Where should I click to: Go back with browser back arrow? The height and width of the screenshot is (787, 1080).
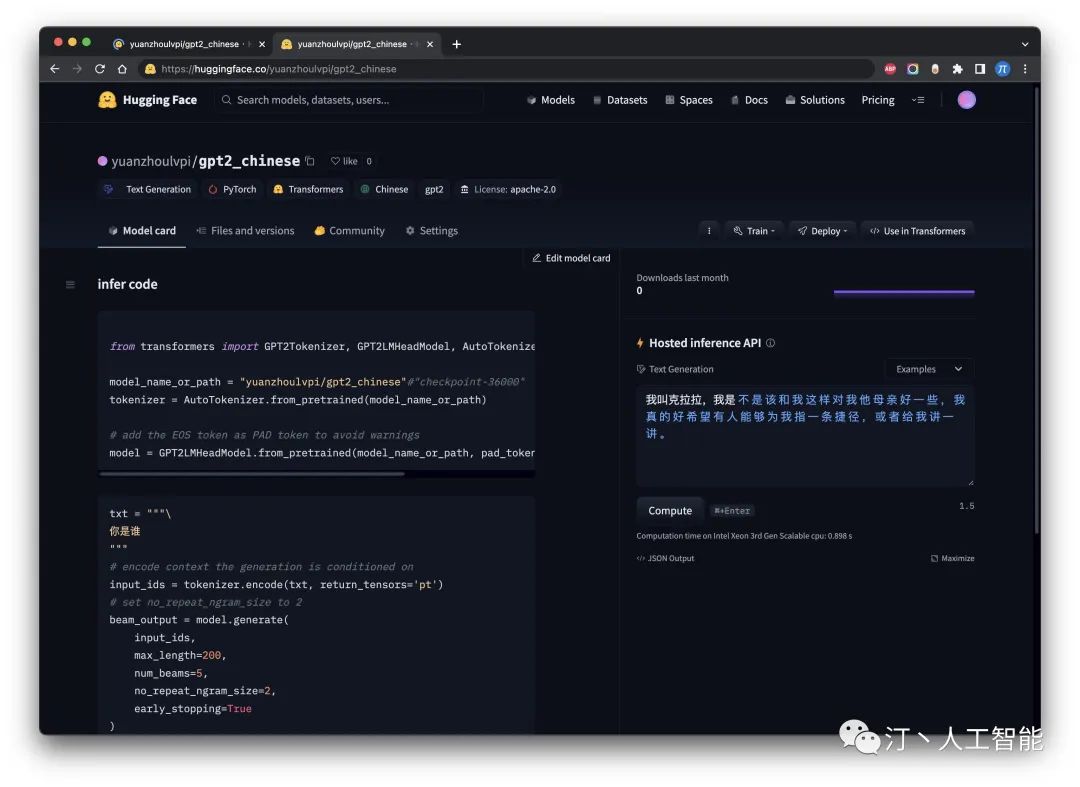55,69
